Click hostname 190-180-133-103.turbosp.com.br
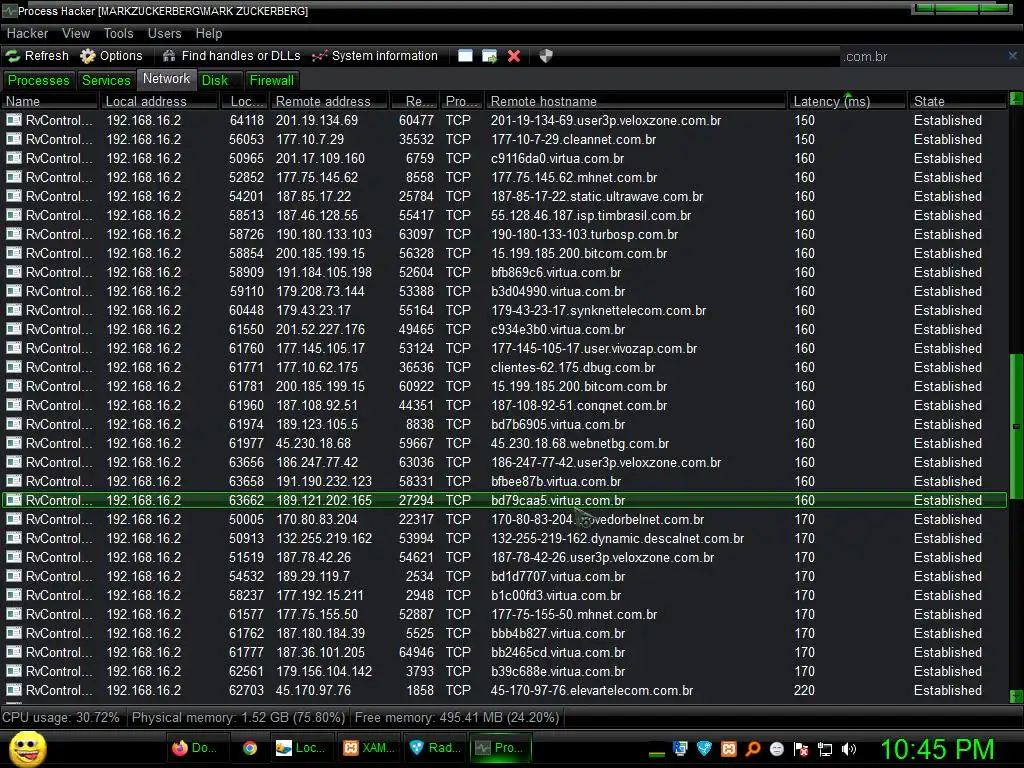Viewport: 1024px width, 768px height. (584, 234)
